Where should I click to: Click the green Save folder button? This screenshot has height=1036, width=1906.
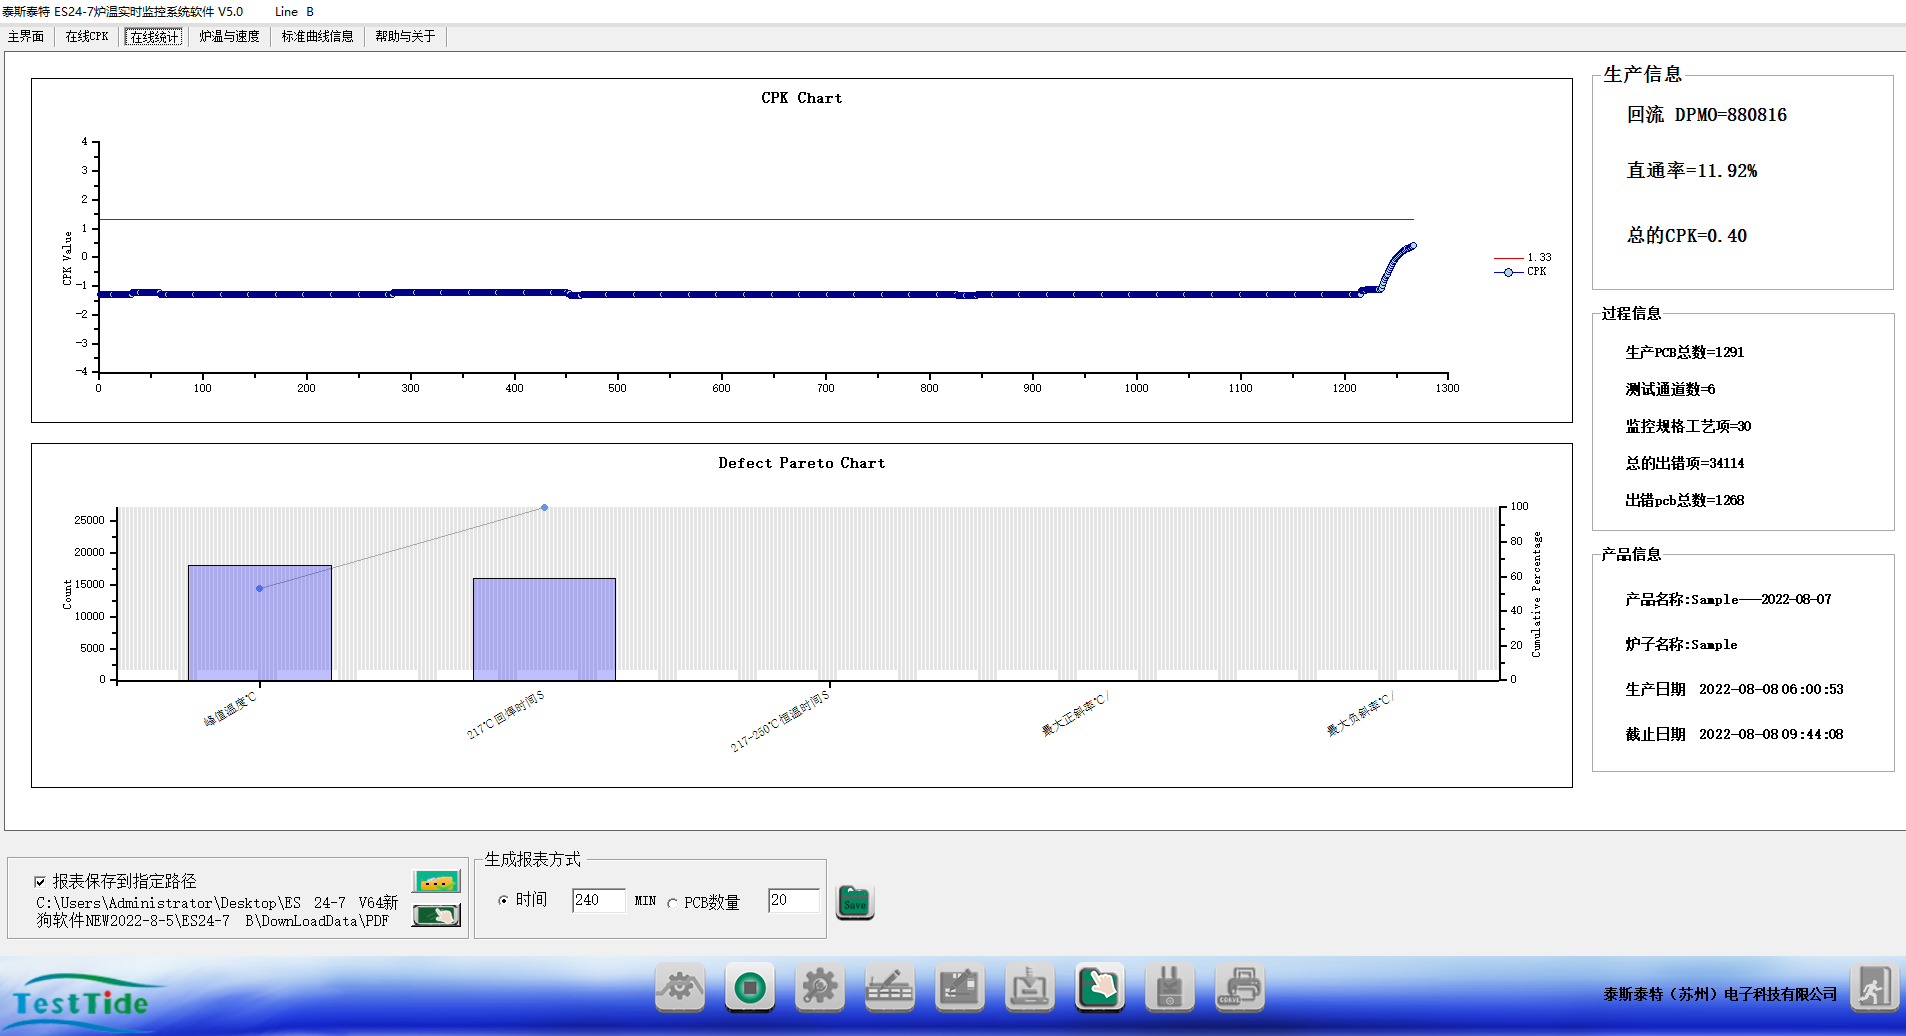(x=855, y=902)
